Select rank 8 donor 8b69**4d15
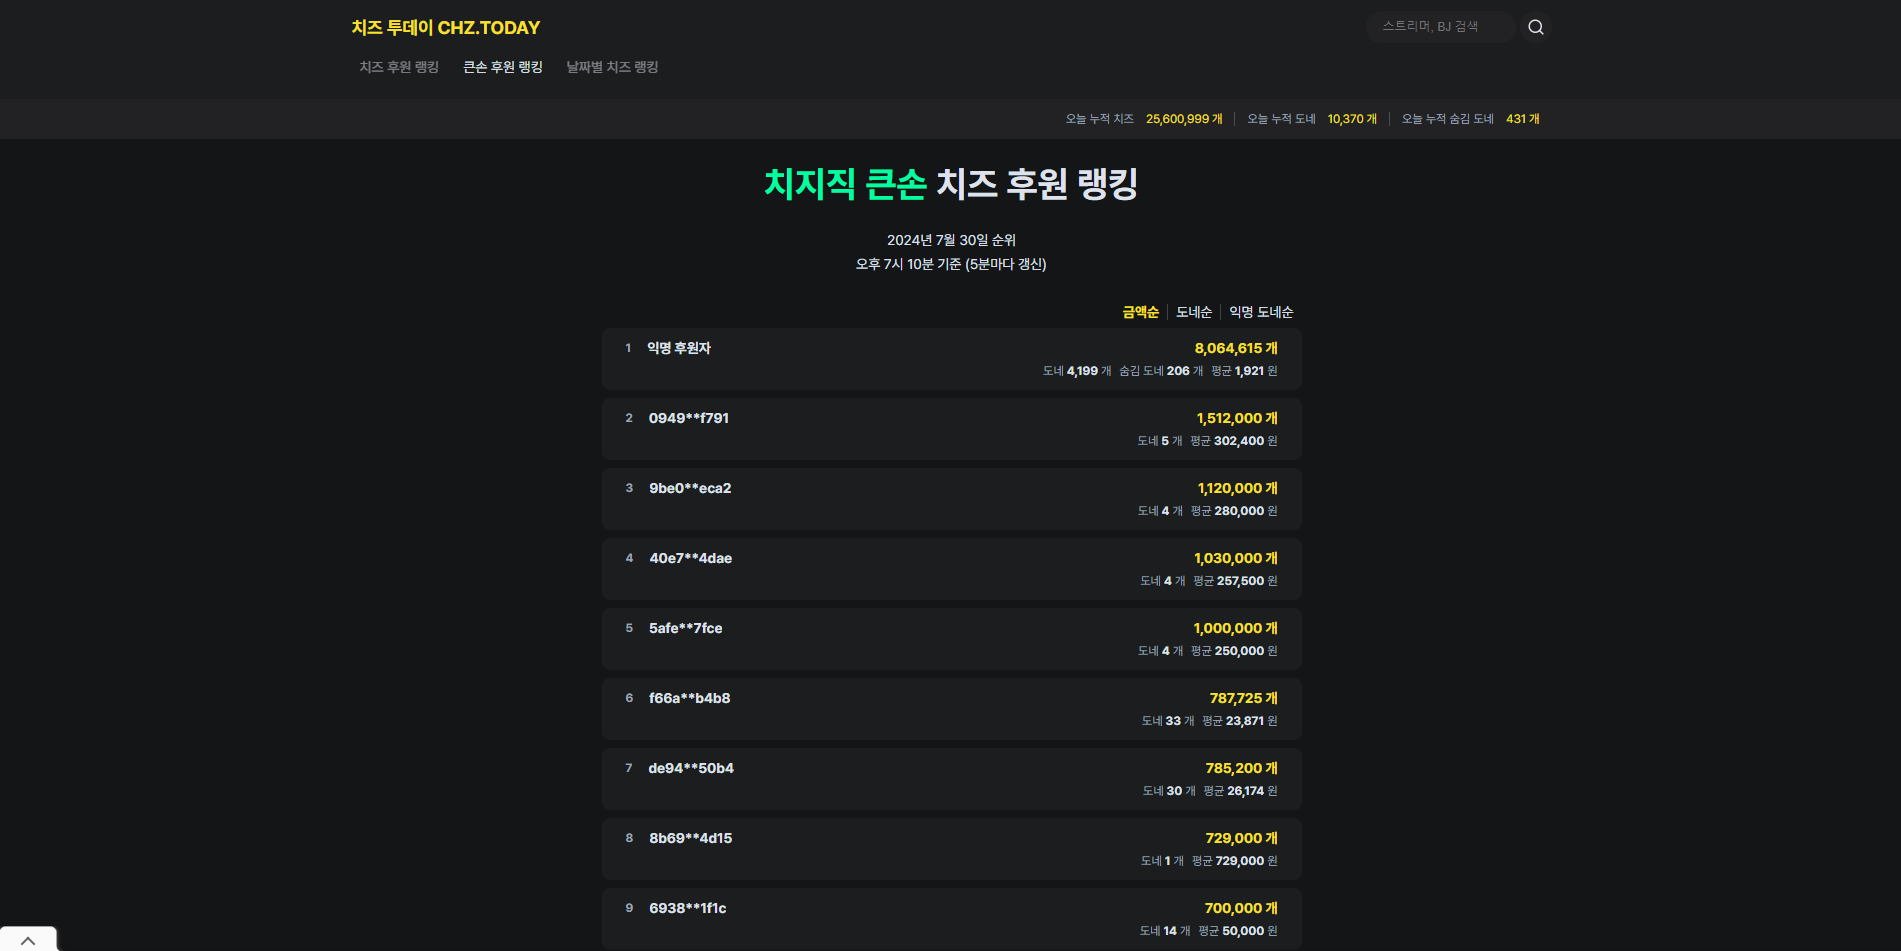1901x951 pixels. click(950, 848)
